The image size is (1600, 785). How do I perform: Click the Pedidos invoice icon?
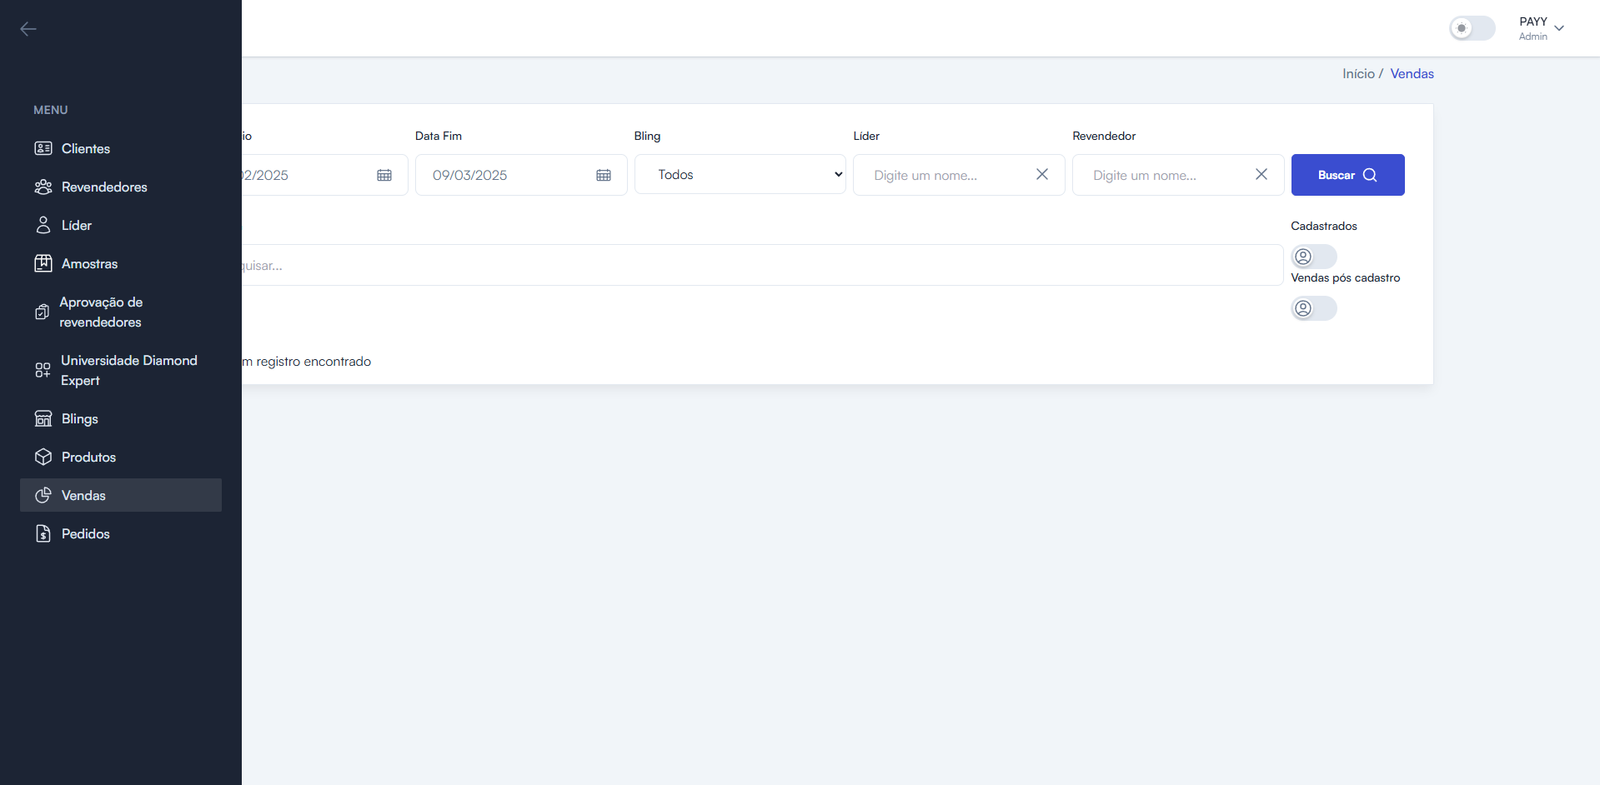(43, 534)
